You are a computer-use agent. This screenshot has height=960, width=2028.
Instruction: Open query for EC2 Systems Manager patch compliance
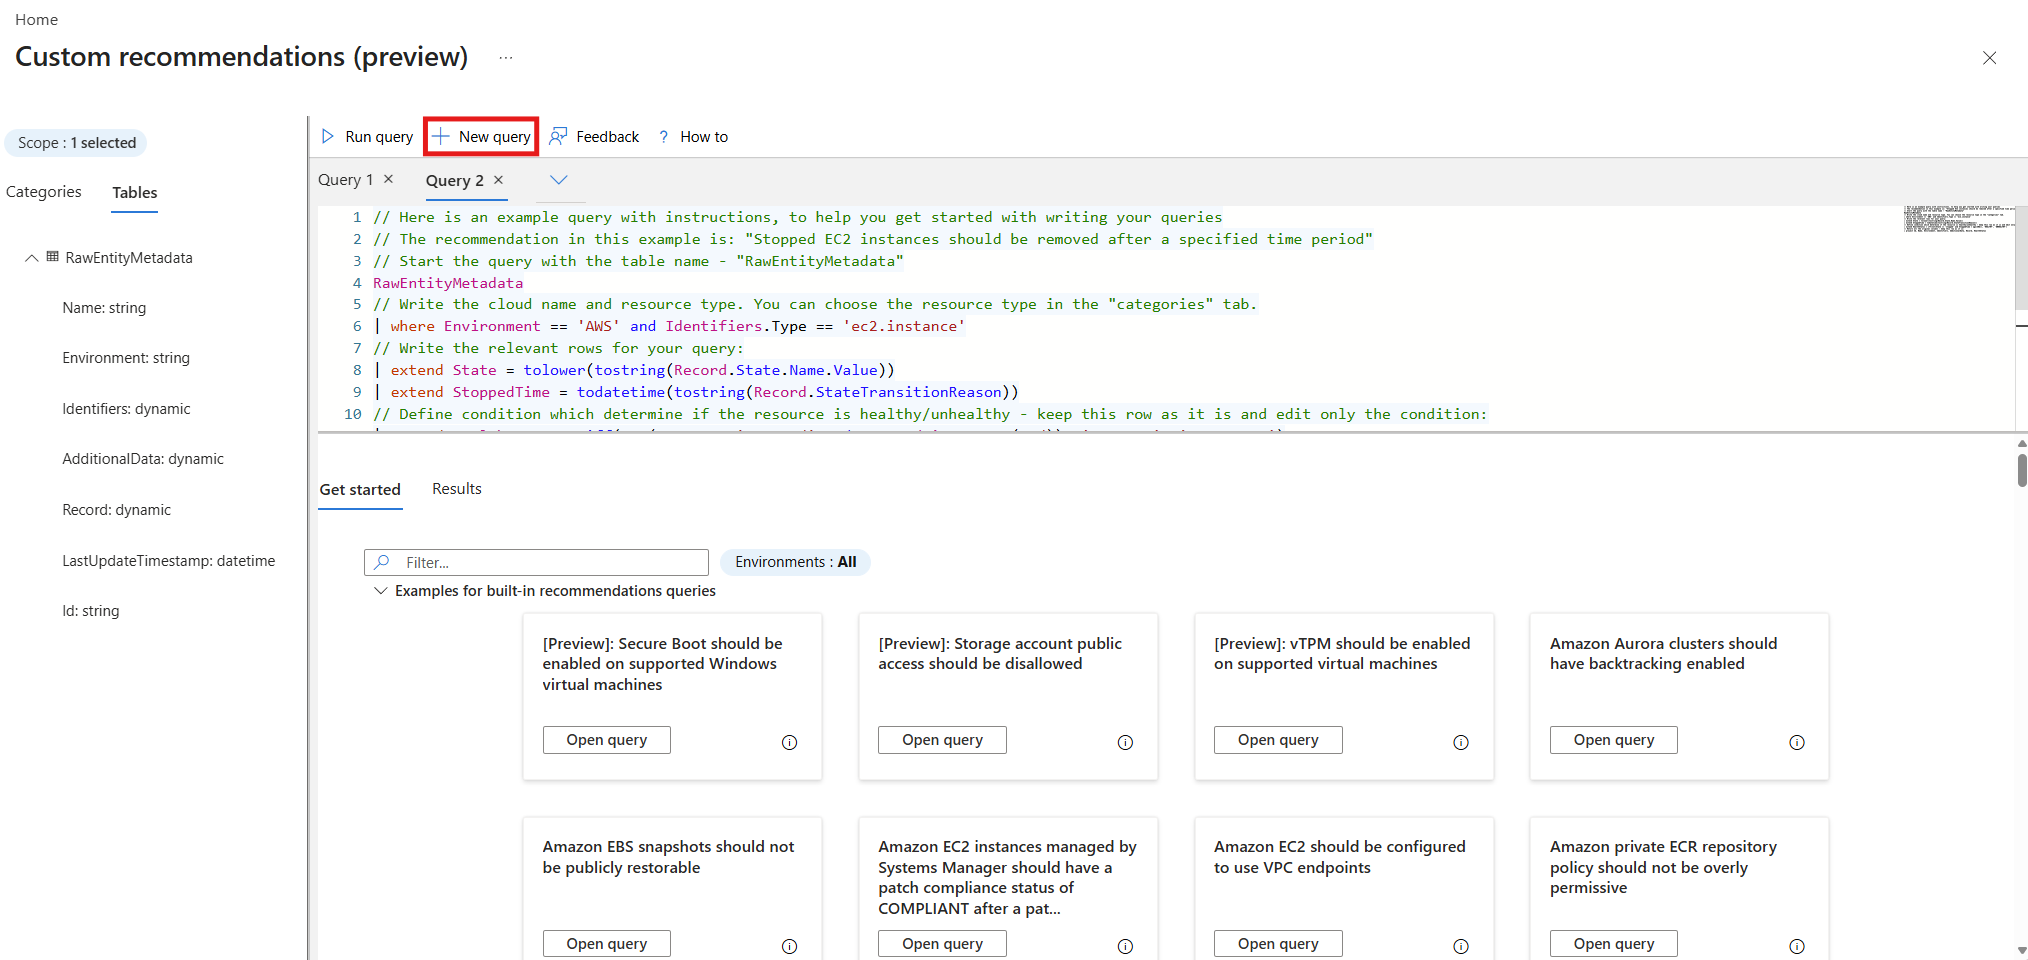click(943, 944)
